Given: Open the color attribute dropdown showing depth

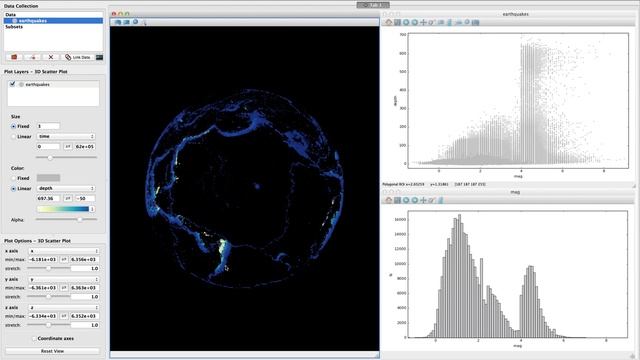Looking at the screenshot, I should tap(66, 188).
